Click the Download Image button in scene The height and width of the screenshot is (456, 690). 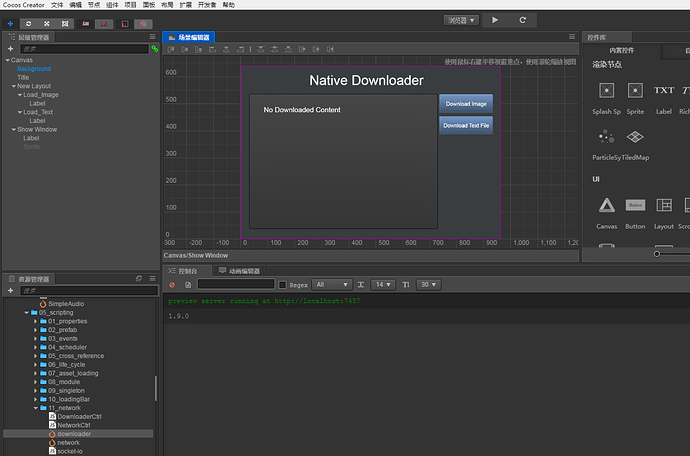tap(466, 104)
